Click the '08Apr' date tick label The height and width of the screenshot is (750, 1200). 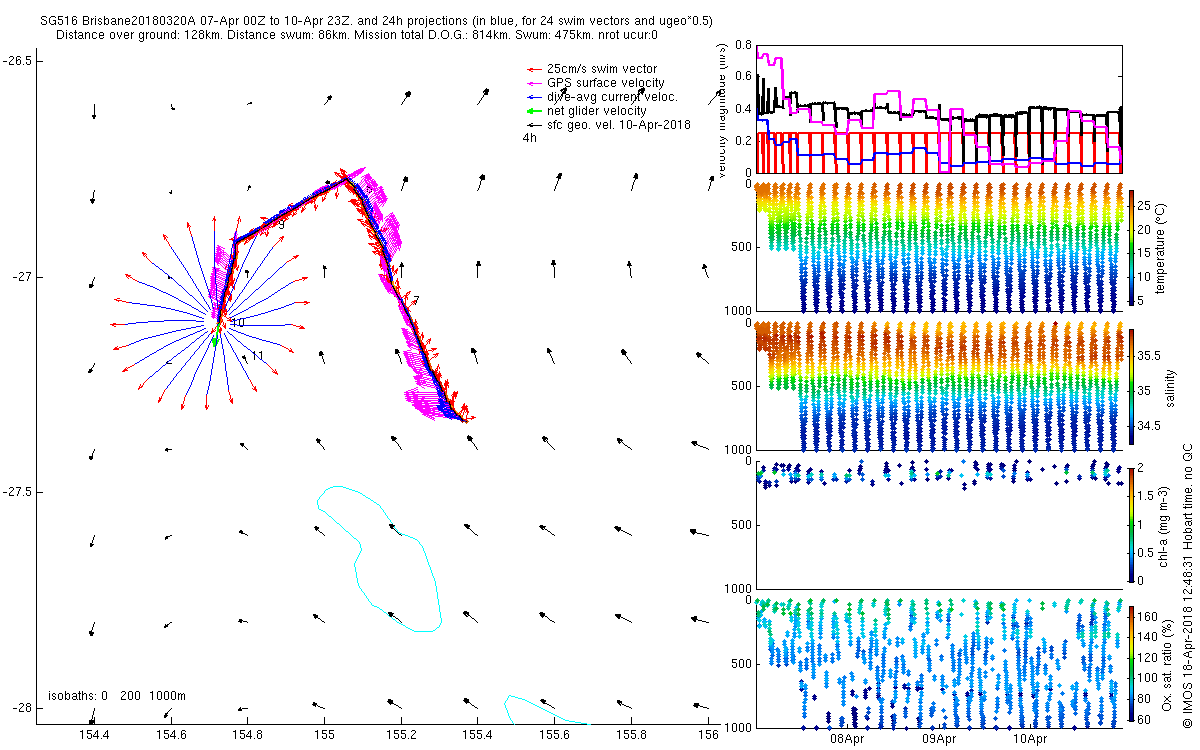[x=847, y=740]
